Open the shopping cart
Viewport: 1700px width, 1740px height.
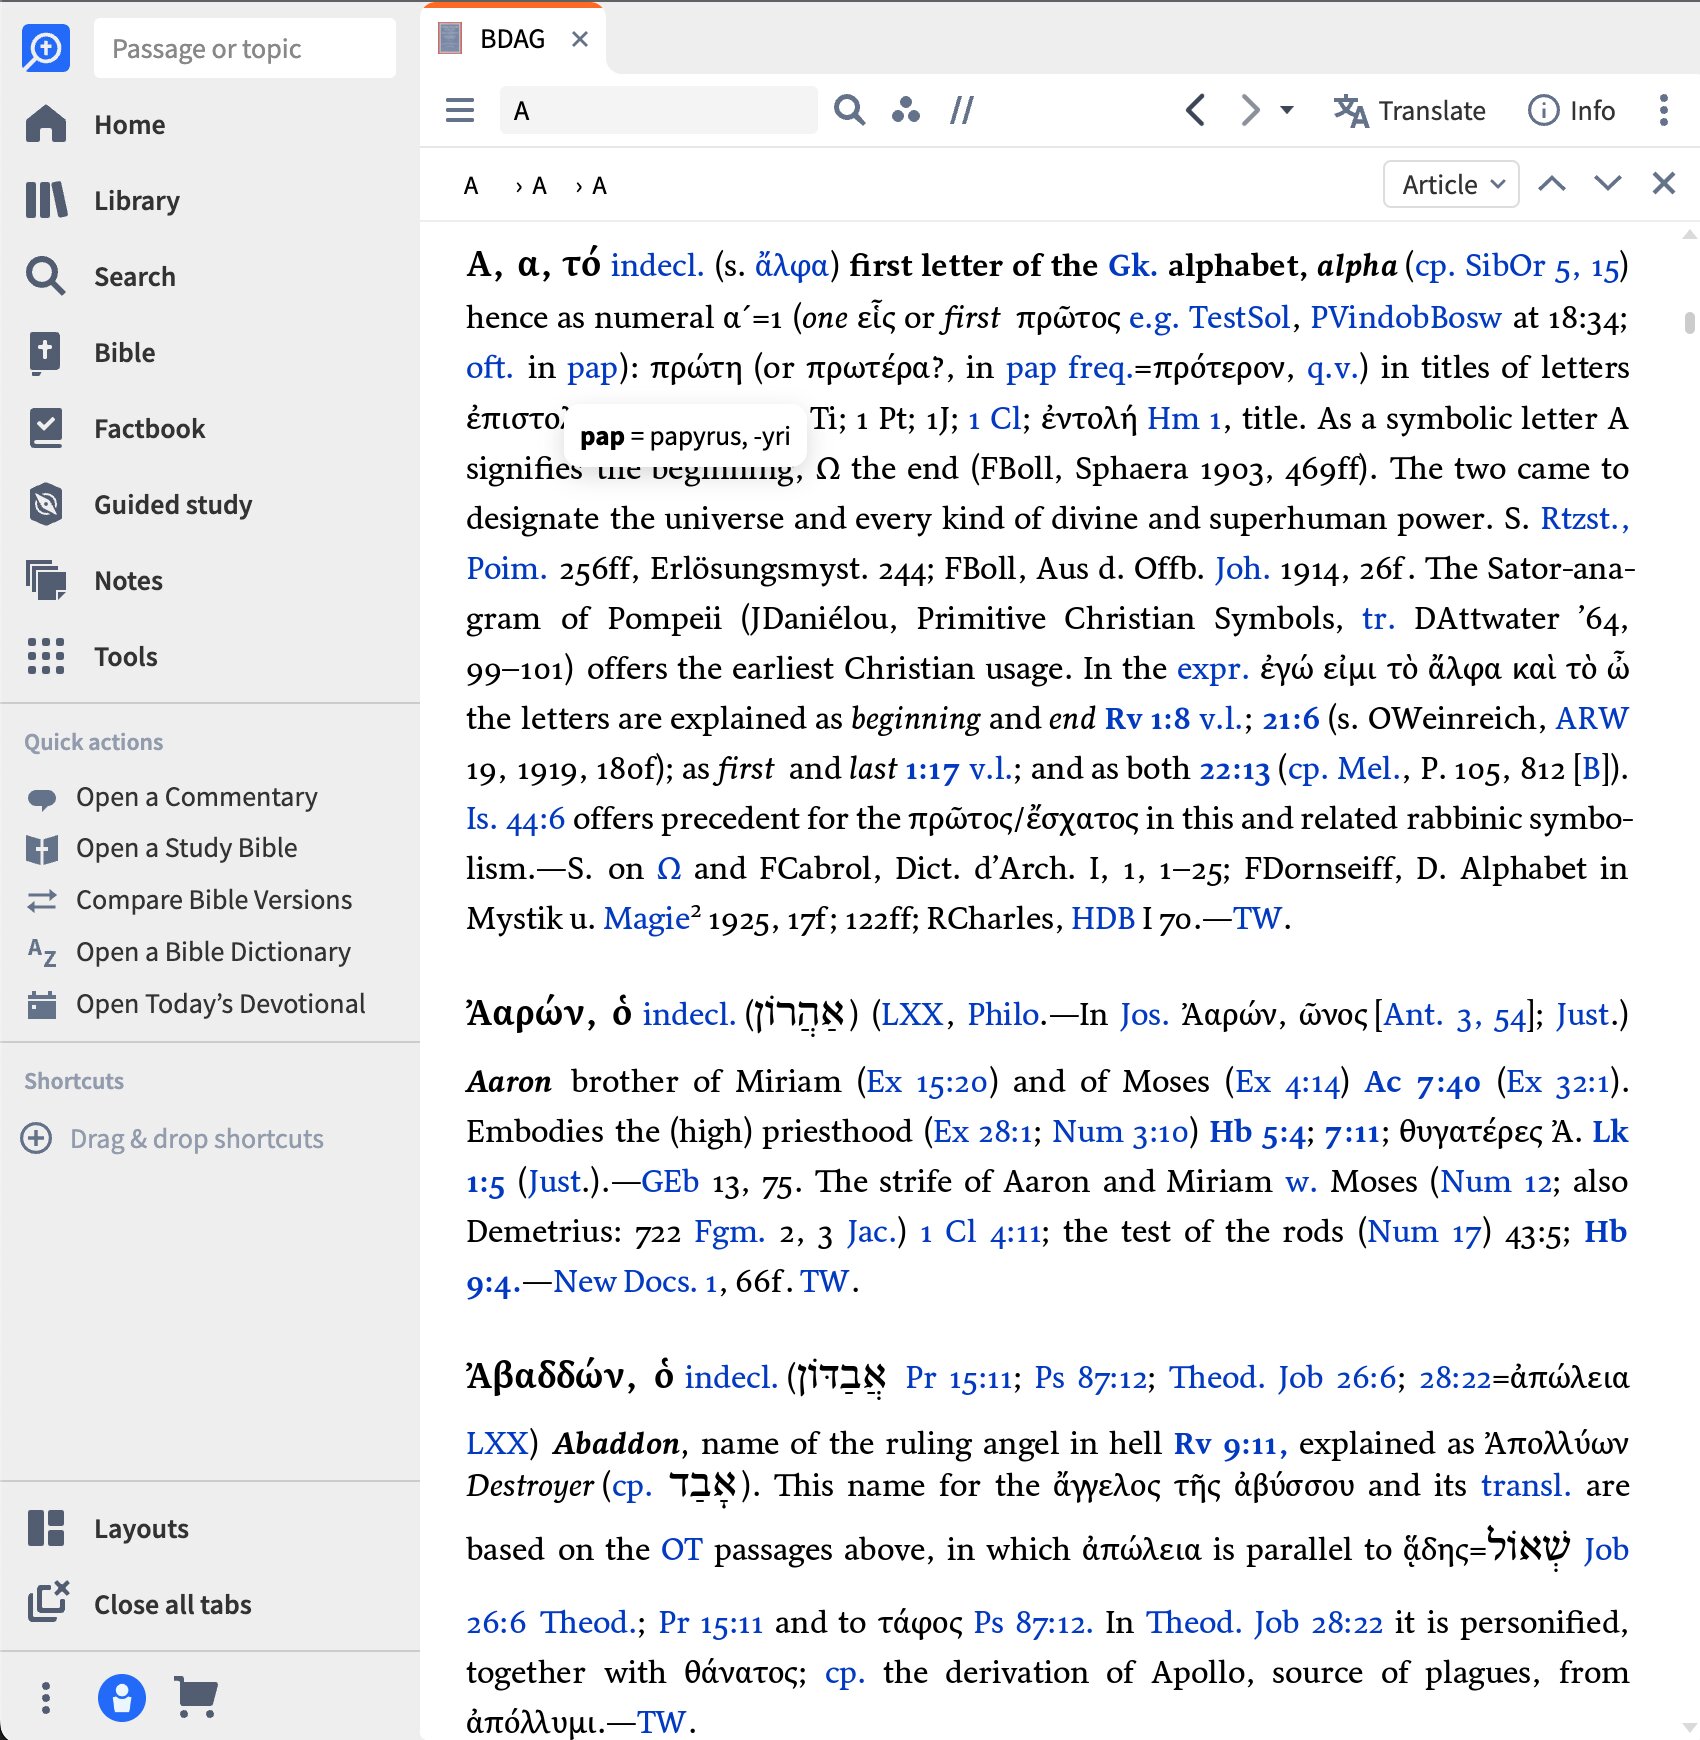196,1697
